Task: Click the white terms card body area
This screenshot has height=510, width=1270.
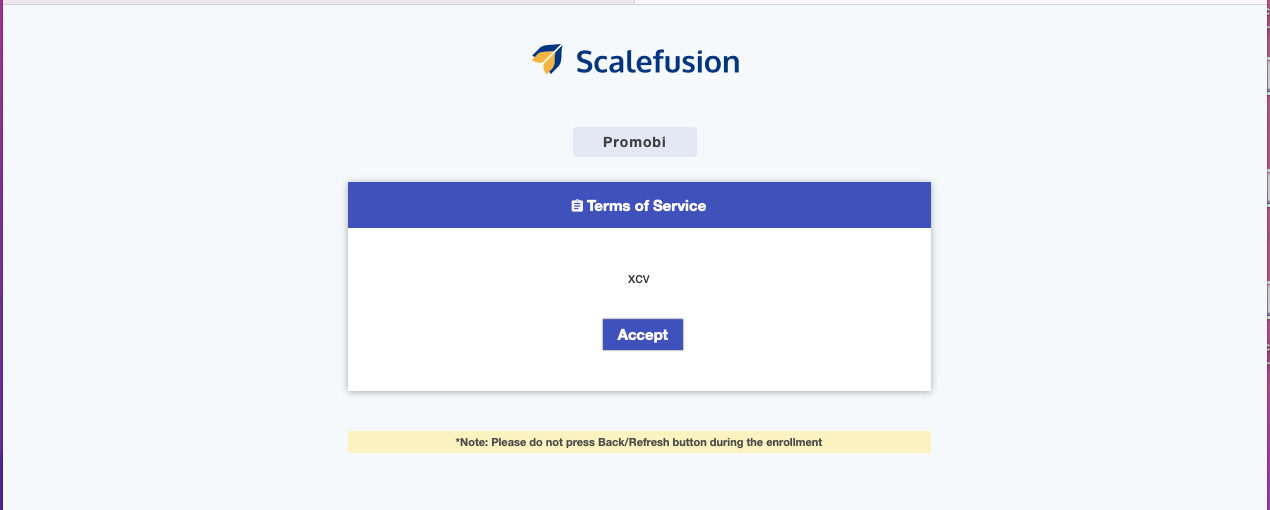Action: (639, 309)
